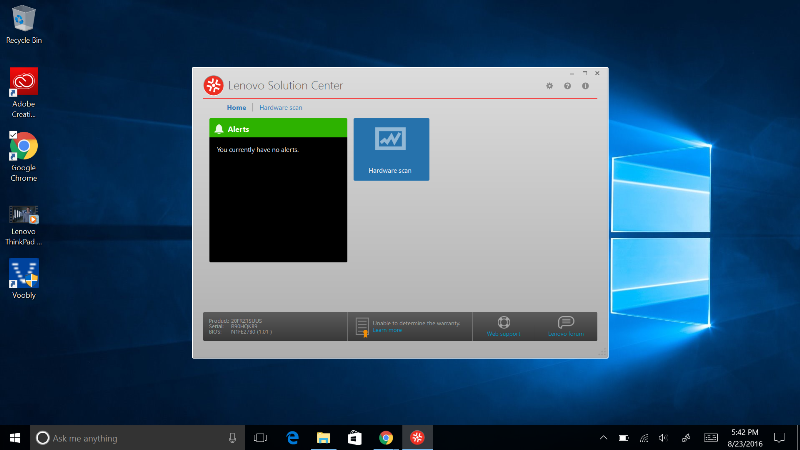Image resolution: width=800 pixels, height=450 pixels.
Task: Click Cortana microphone icon
Action: pos(232,438)
